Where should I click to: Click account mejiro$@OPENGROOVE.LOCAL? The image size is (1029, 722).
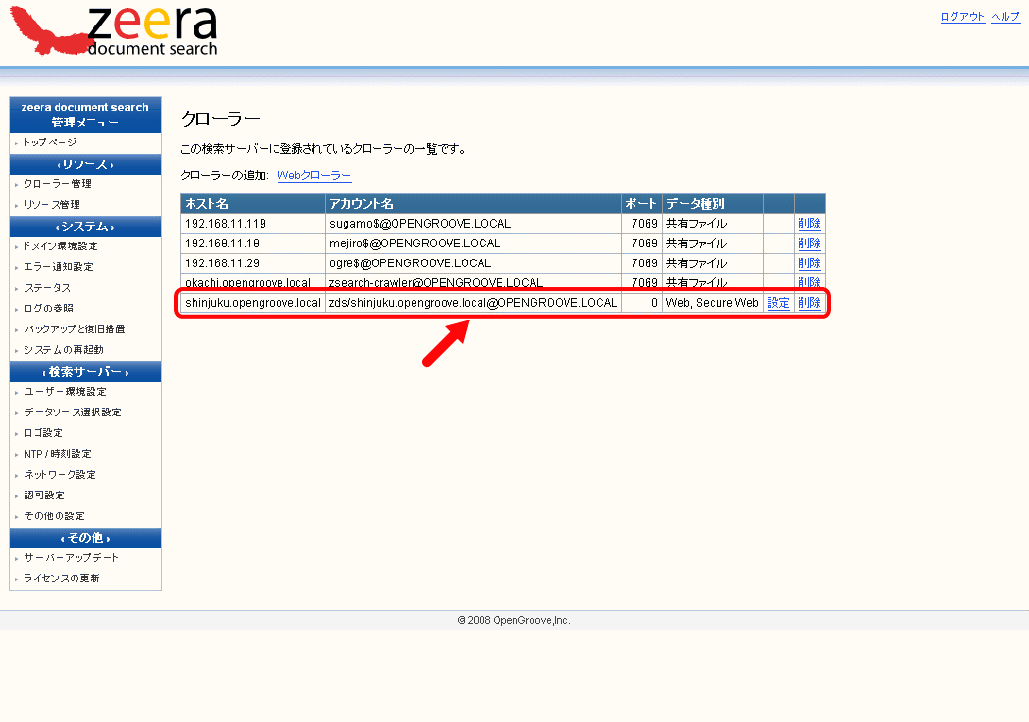tap(415, 244)
